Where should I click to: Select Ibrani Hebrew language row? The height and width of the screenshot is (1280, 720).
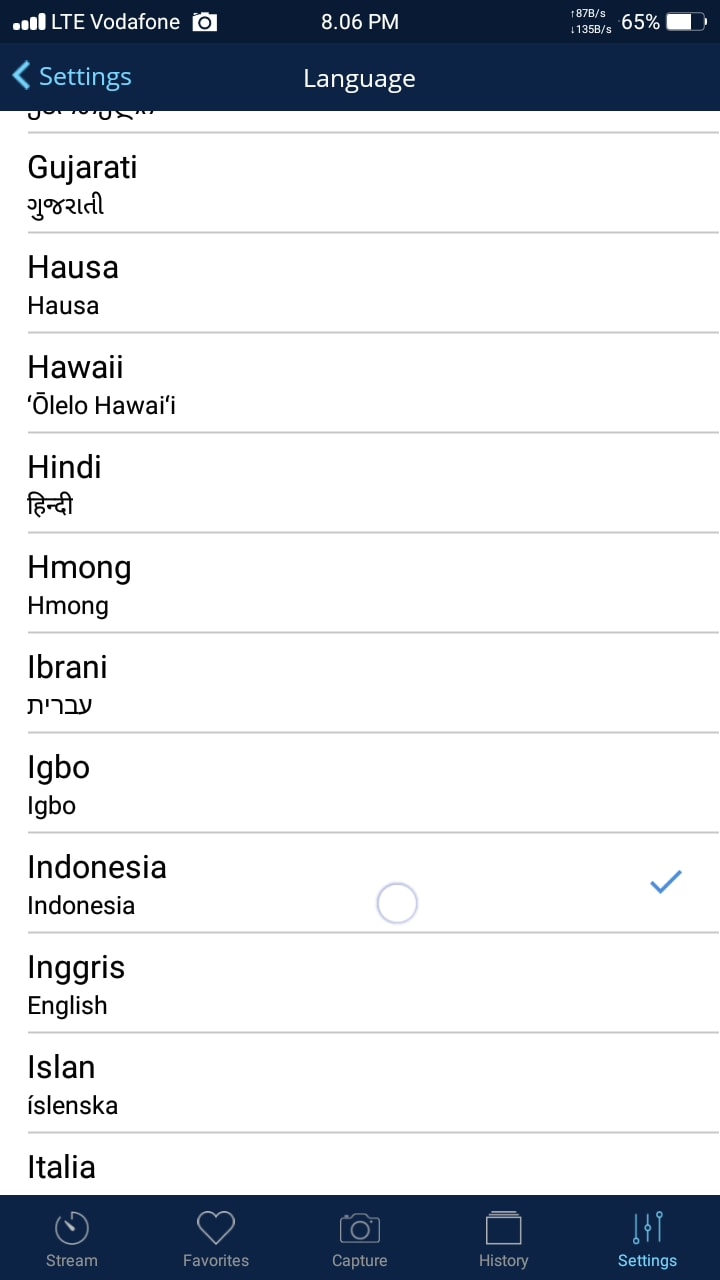click(360, 683)
